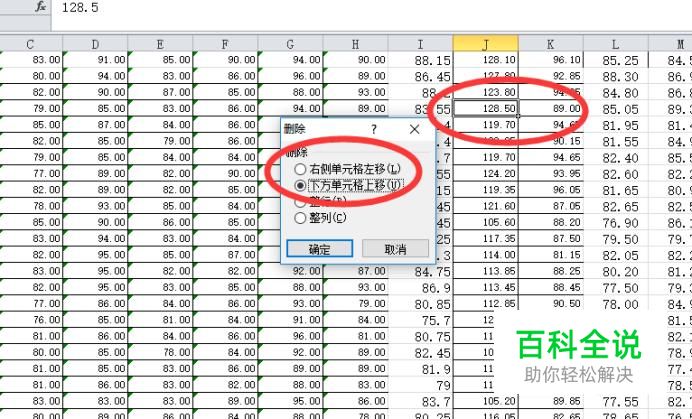Click cell 87.50 in column K
692x419 pixels.
tap(551, 239)
